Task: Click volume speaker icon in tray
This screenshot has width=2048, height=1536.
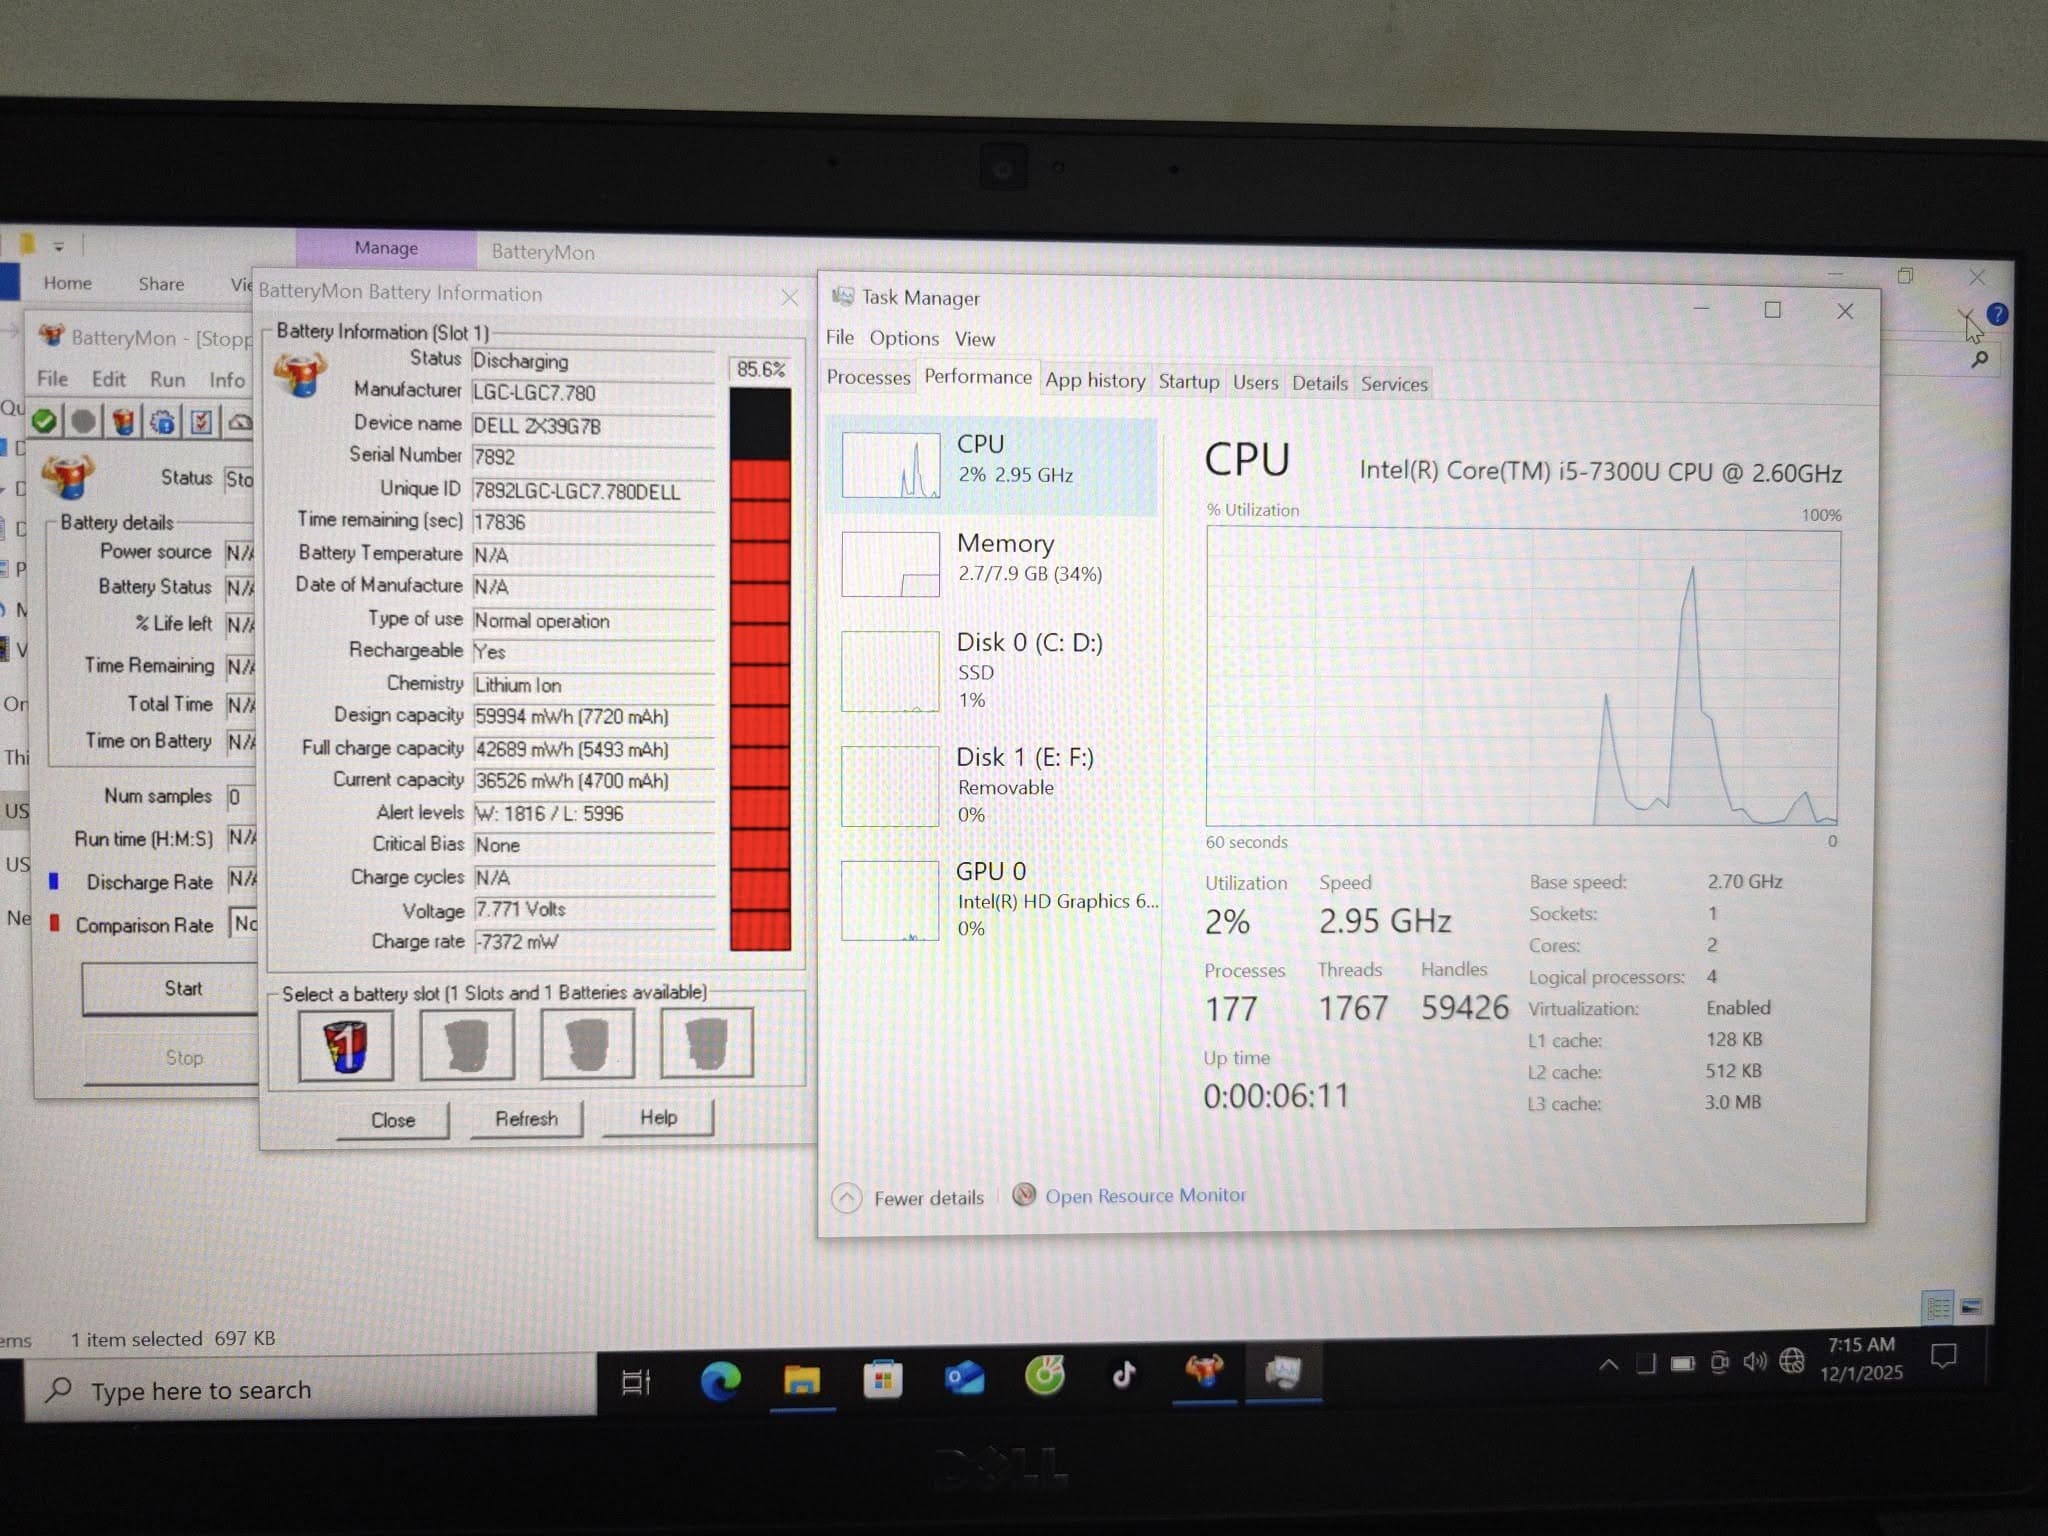Action: 1755,1362
